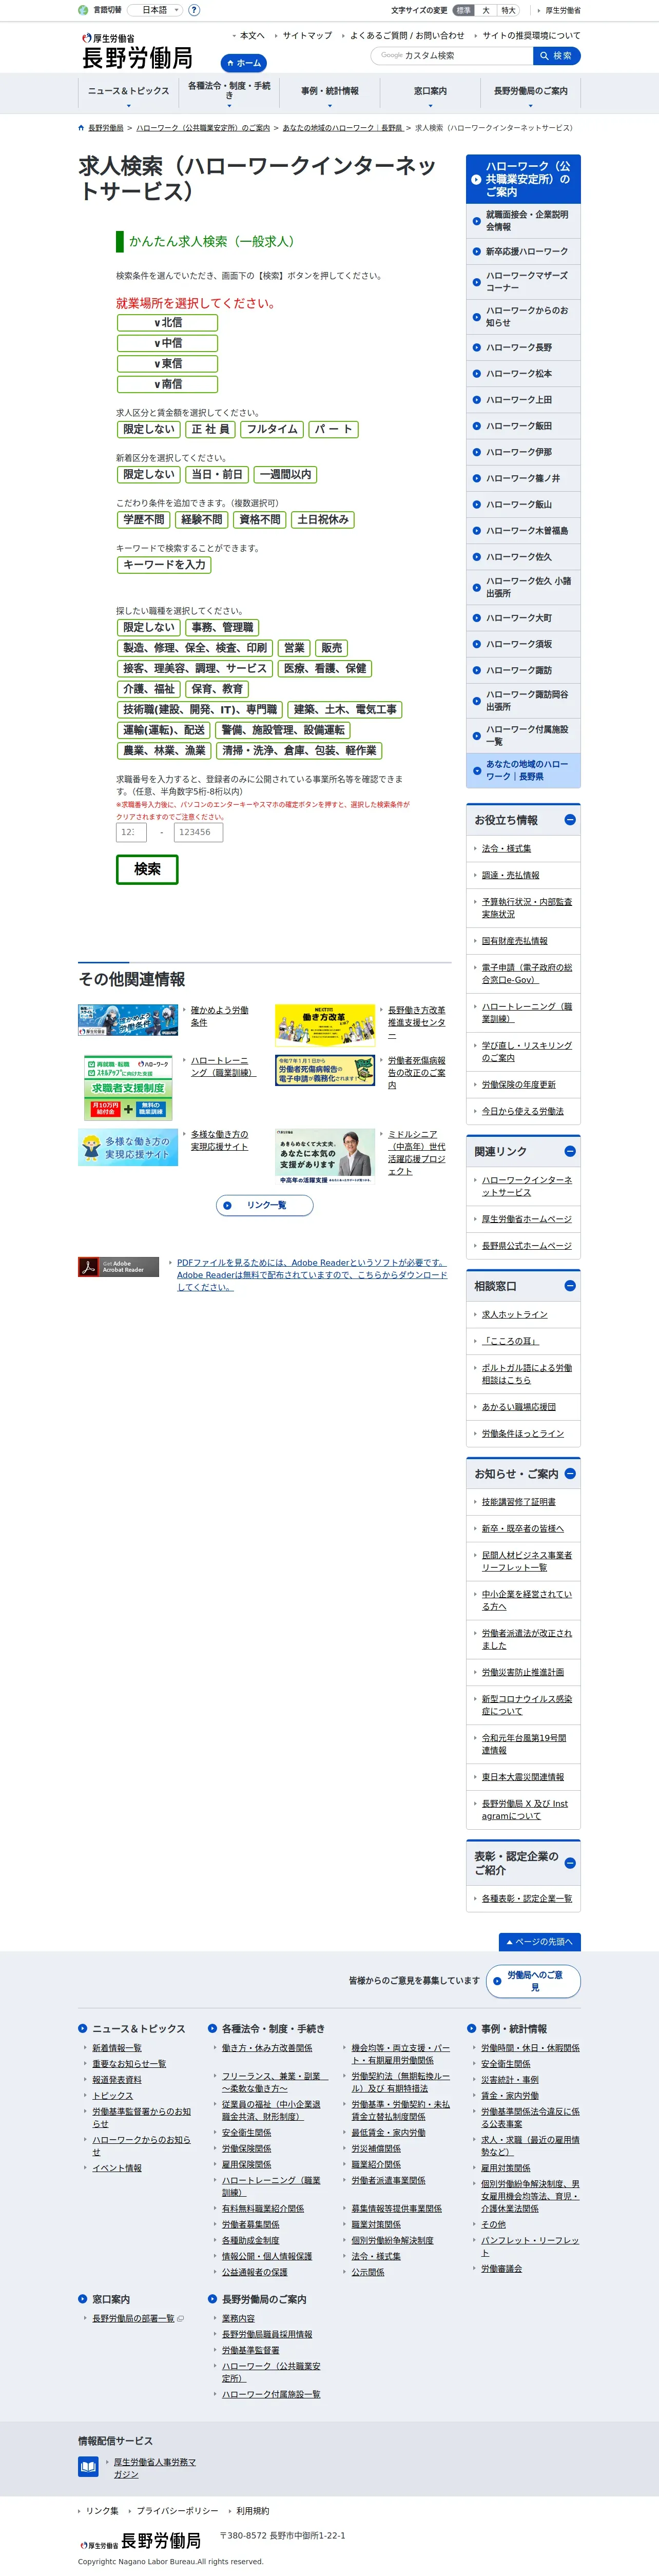
Task: Select パート job category
Action: [x=333, y=429]
